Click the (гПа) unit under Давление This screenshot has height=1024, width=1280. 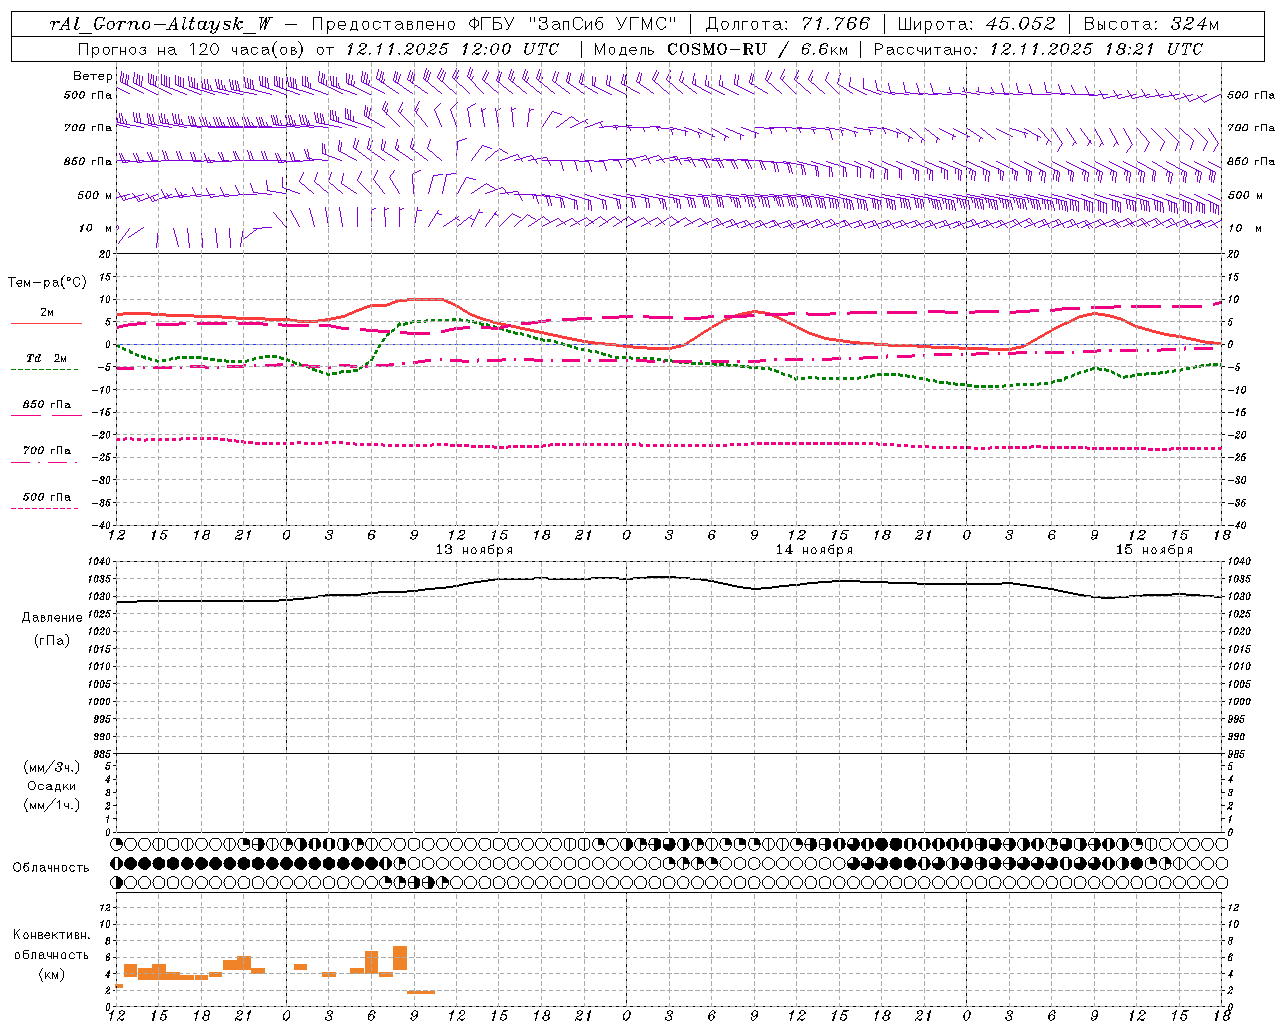point(52,641)
